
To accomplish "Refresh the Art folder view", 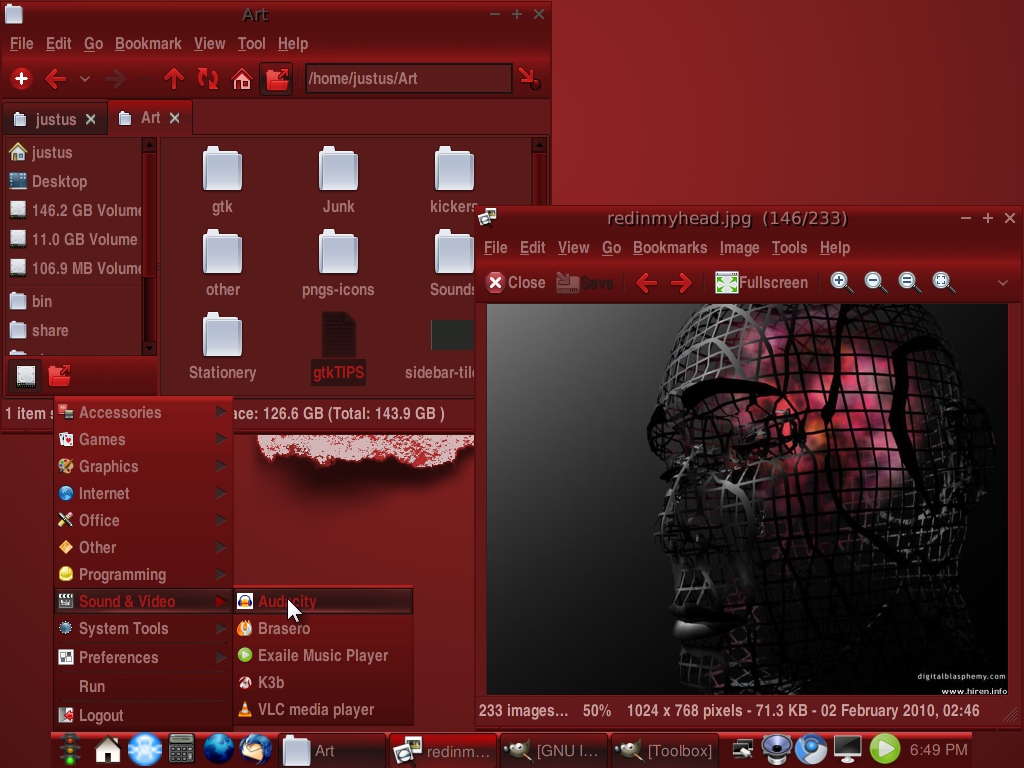I will pos(208,79).
